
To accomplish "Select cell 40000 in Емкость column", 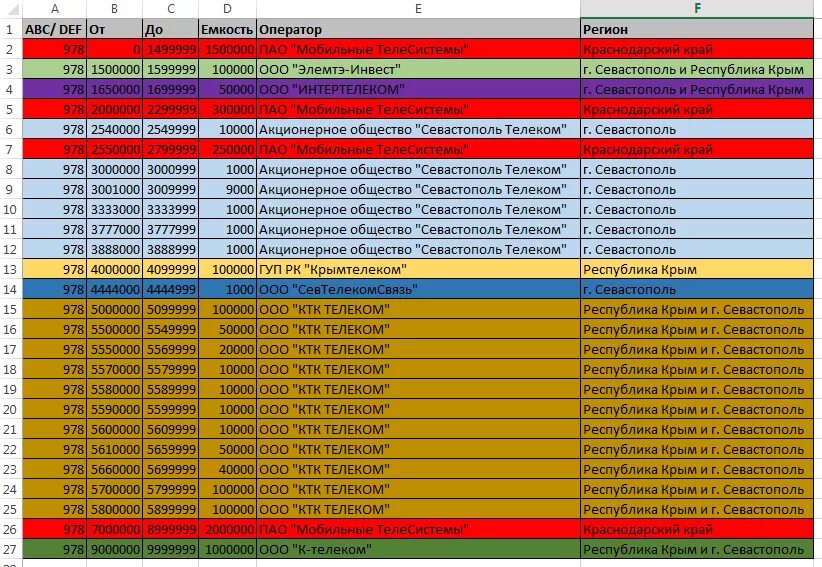I will 227,469.
